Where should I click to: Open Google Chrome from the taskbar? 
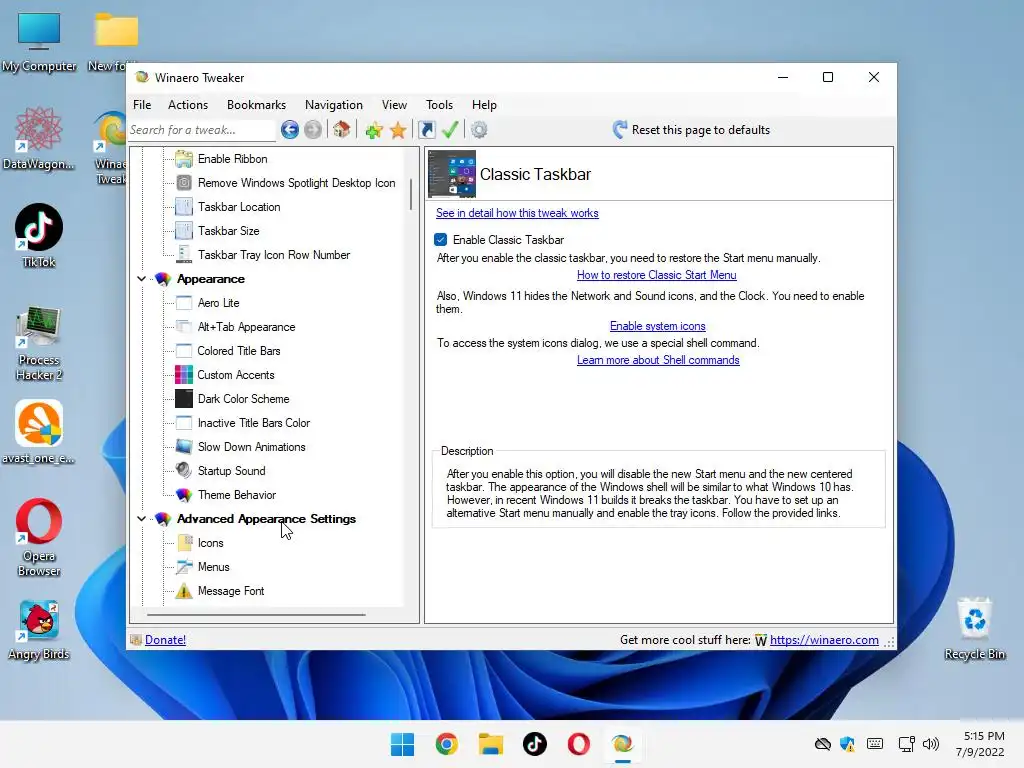pyautogui.click(x=447, y=744)
